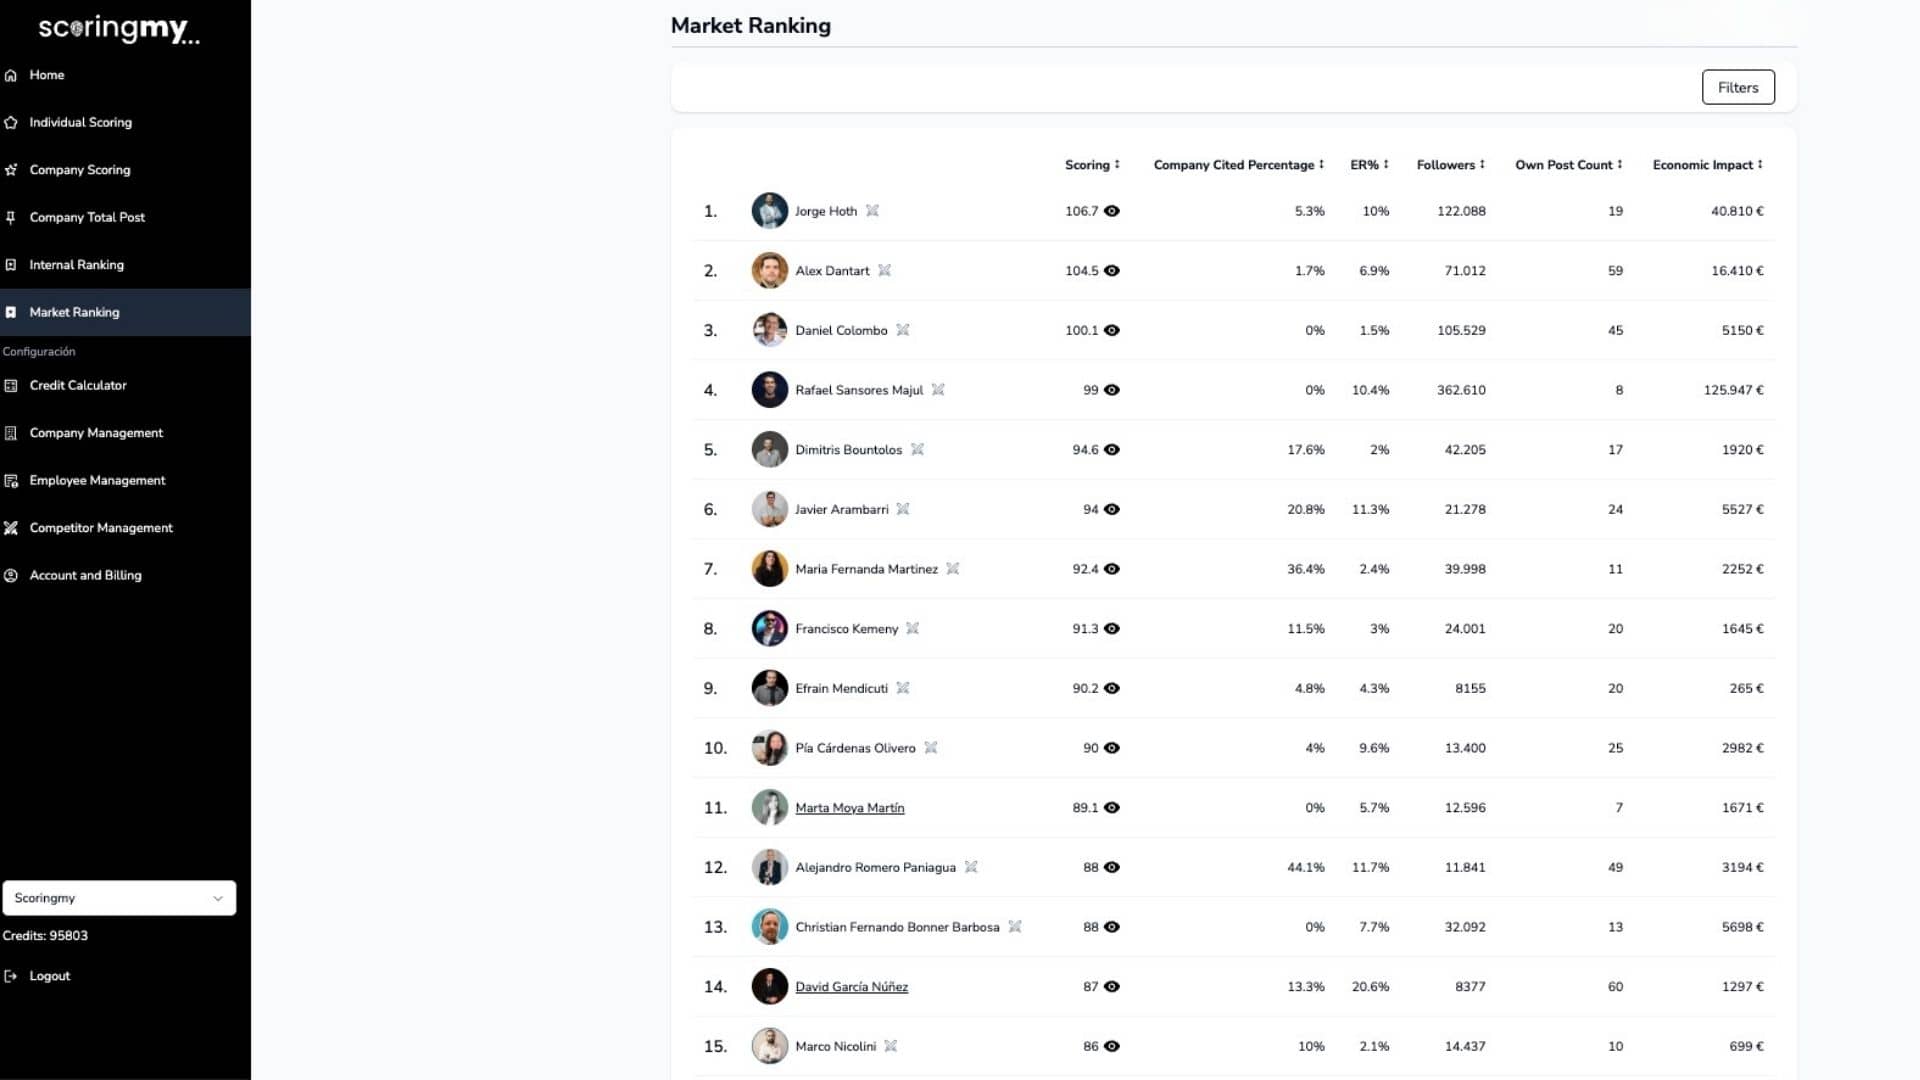The image size is (1920, 1080).
Task: Open the Filters button
Action: (1737, 88)
